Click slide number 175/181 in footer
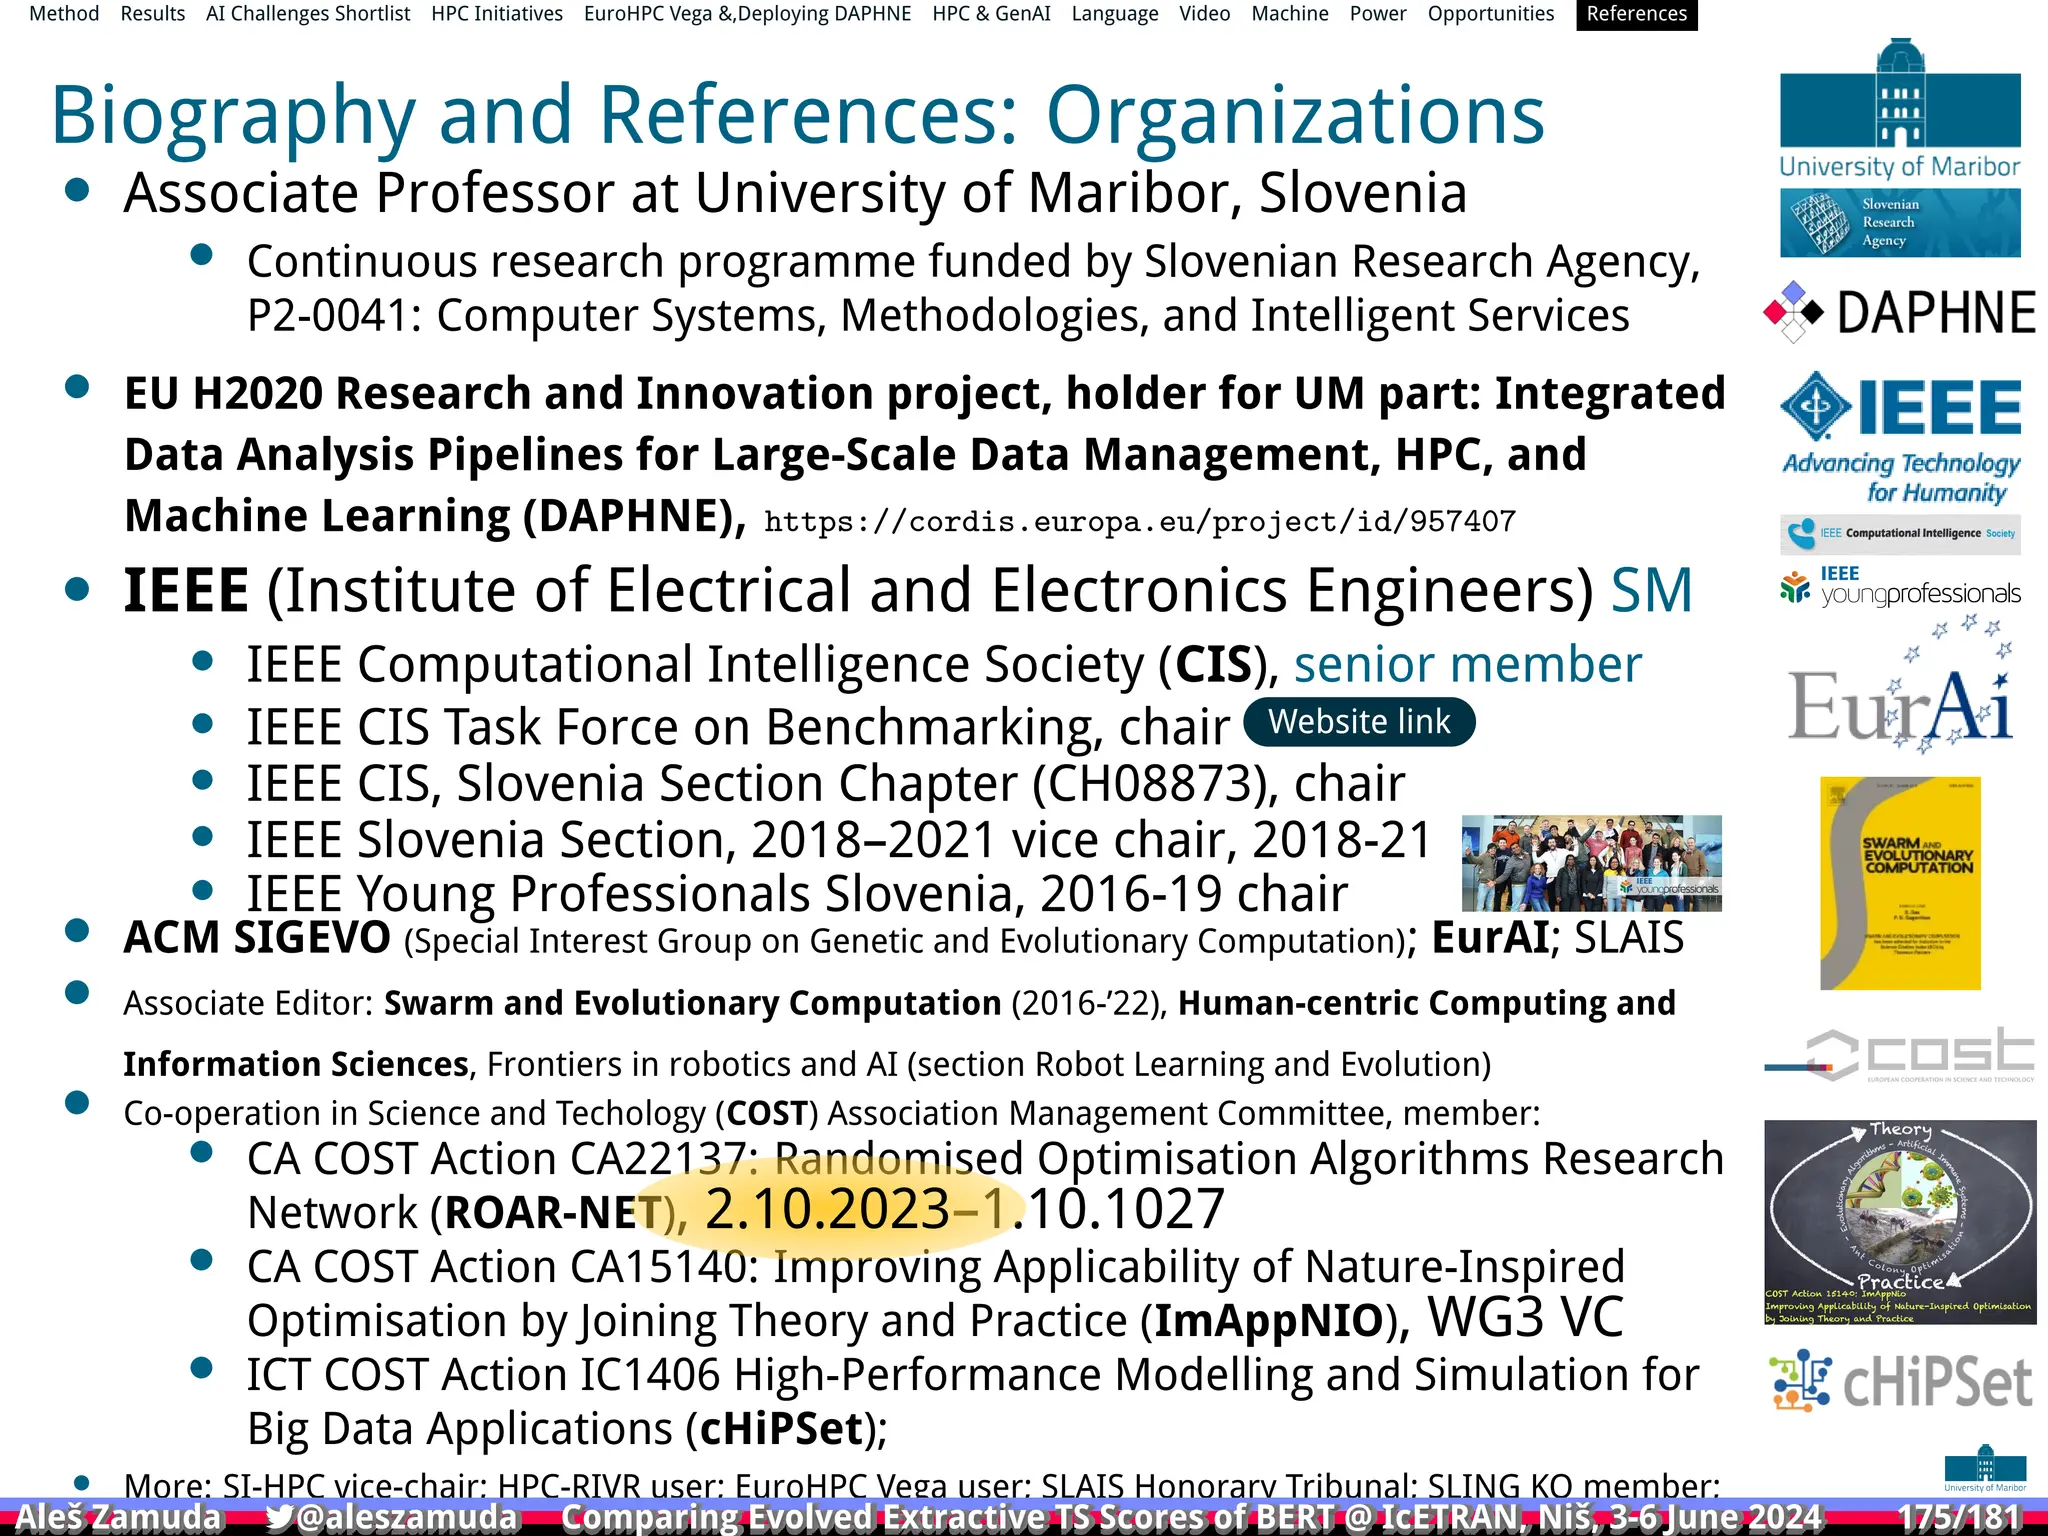Image resolution: width=2048 pixels, height=1536 pixels. pos(1959,1517)
